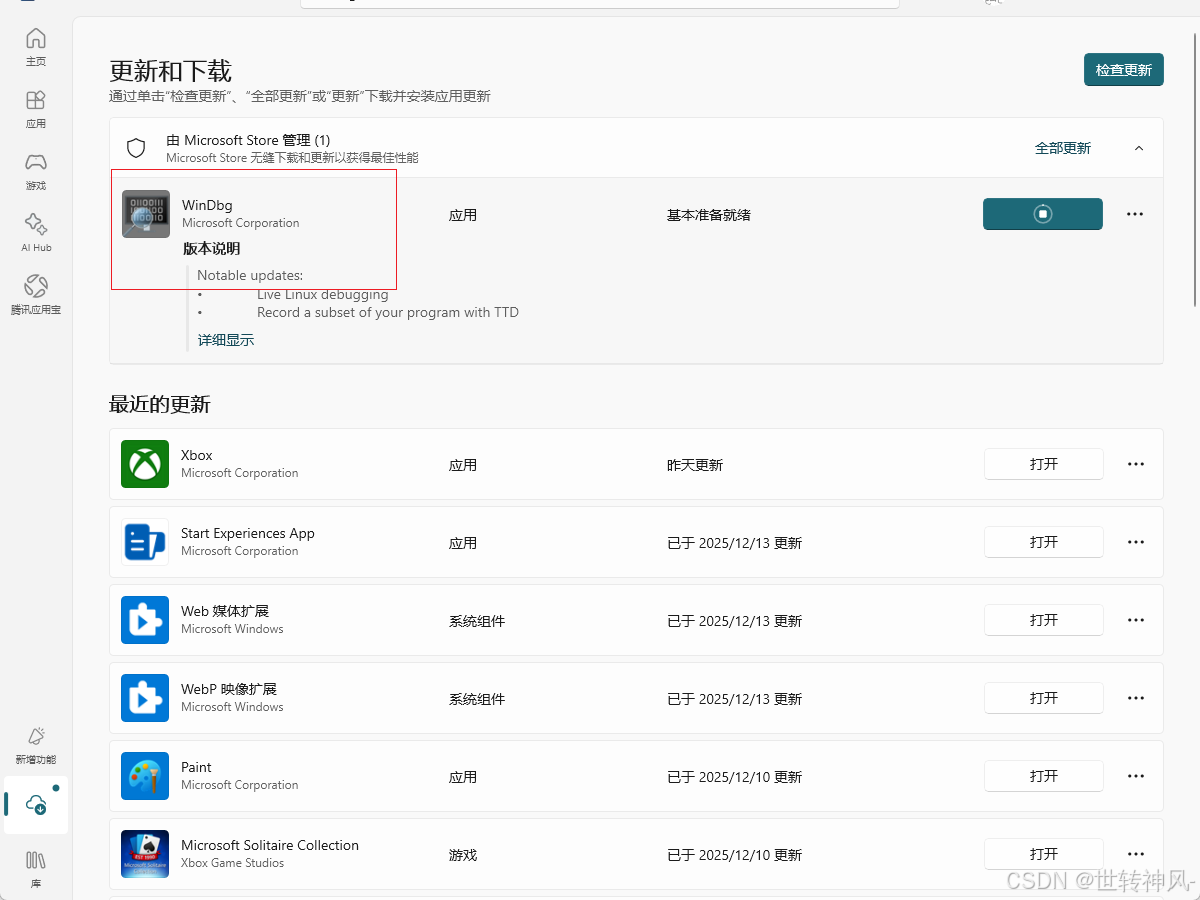This screenshot has width=1200, height=900.
Task: Open more options for WinDbg
Action: [x=1135, y=214]
